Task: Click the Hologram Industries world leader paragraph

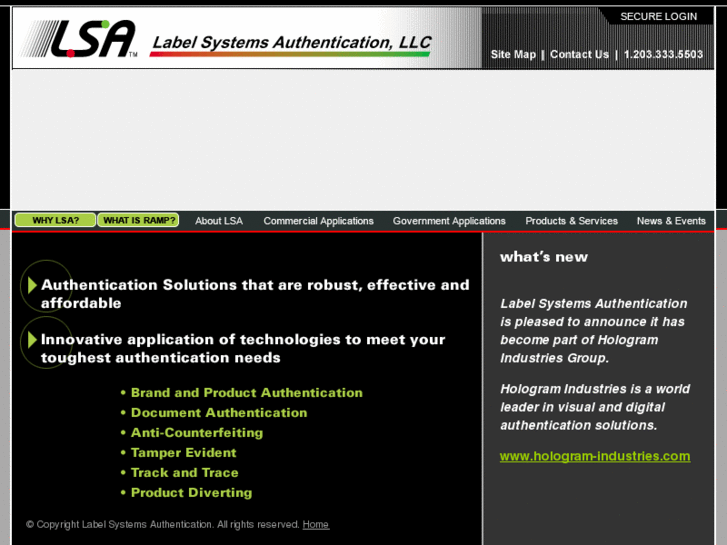Action: point(595,407)
